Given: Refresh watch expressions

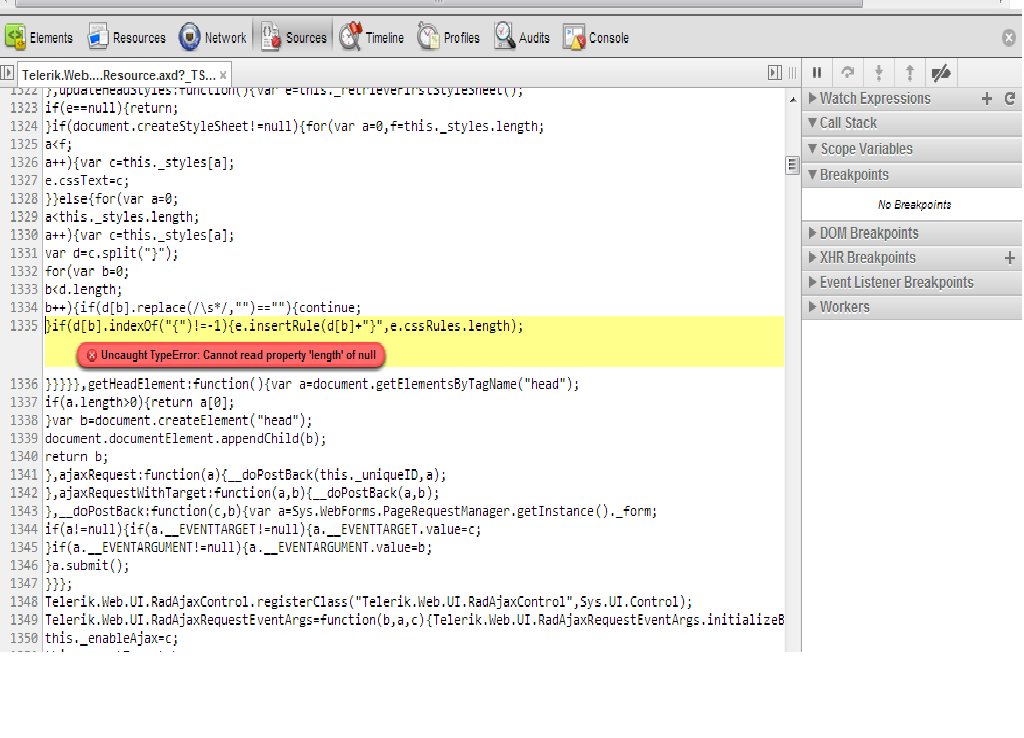Looking at the screenshot, I should pyautogui.click(x=1010, y=99).
